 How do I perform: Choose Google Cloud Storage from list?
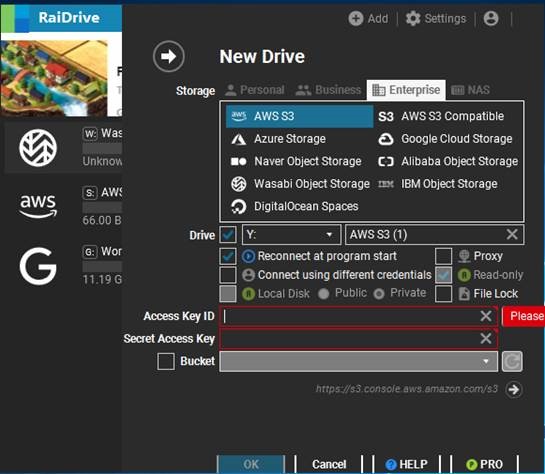click(x=446, y=139)
